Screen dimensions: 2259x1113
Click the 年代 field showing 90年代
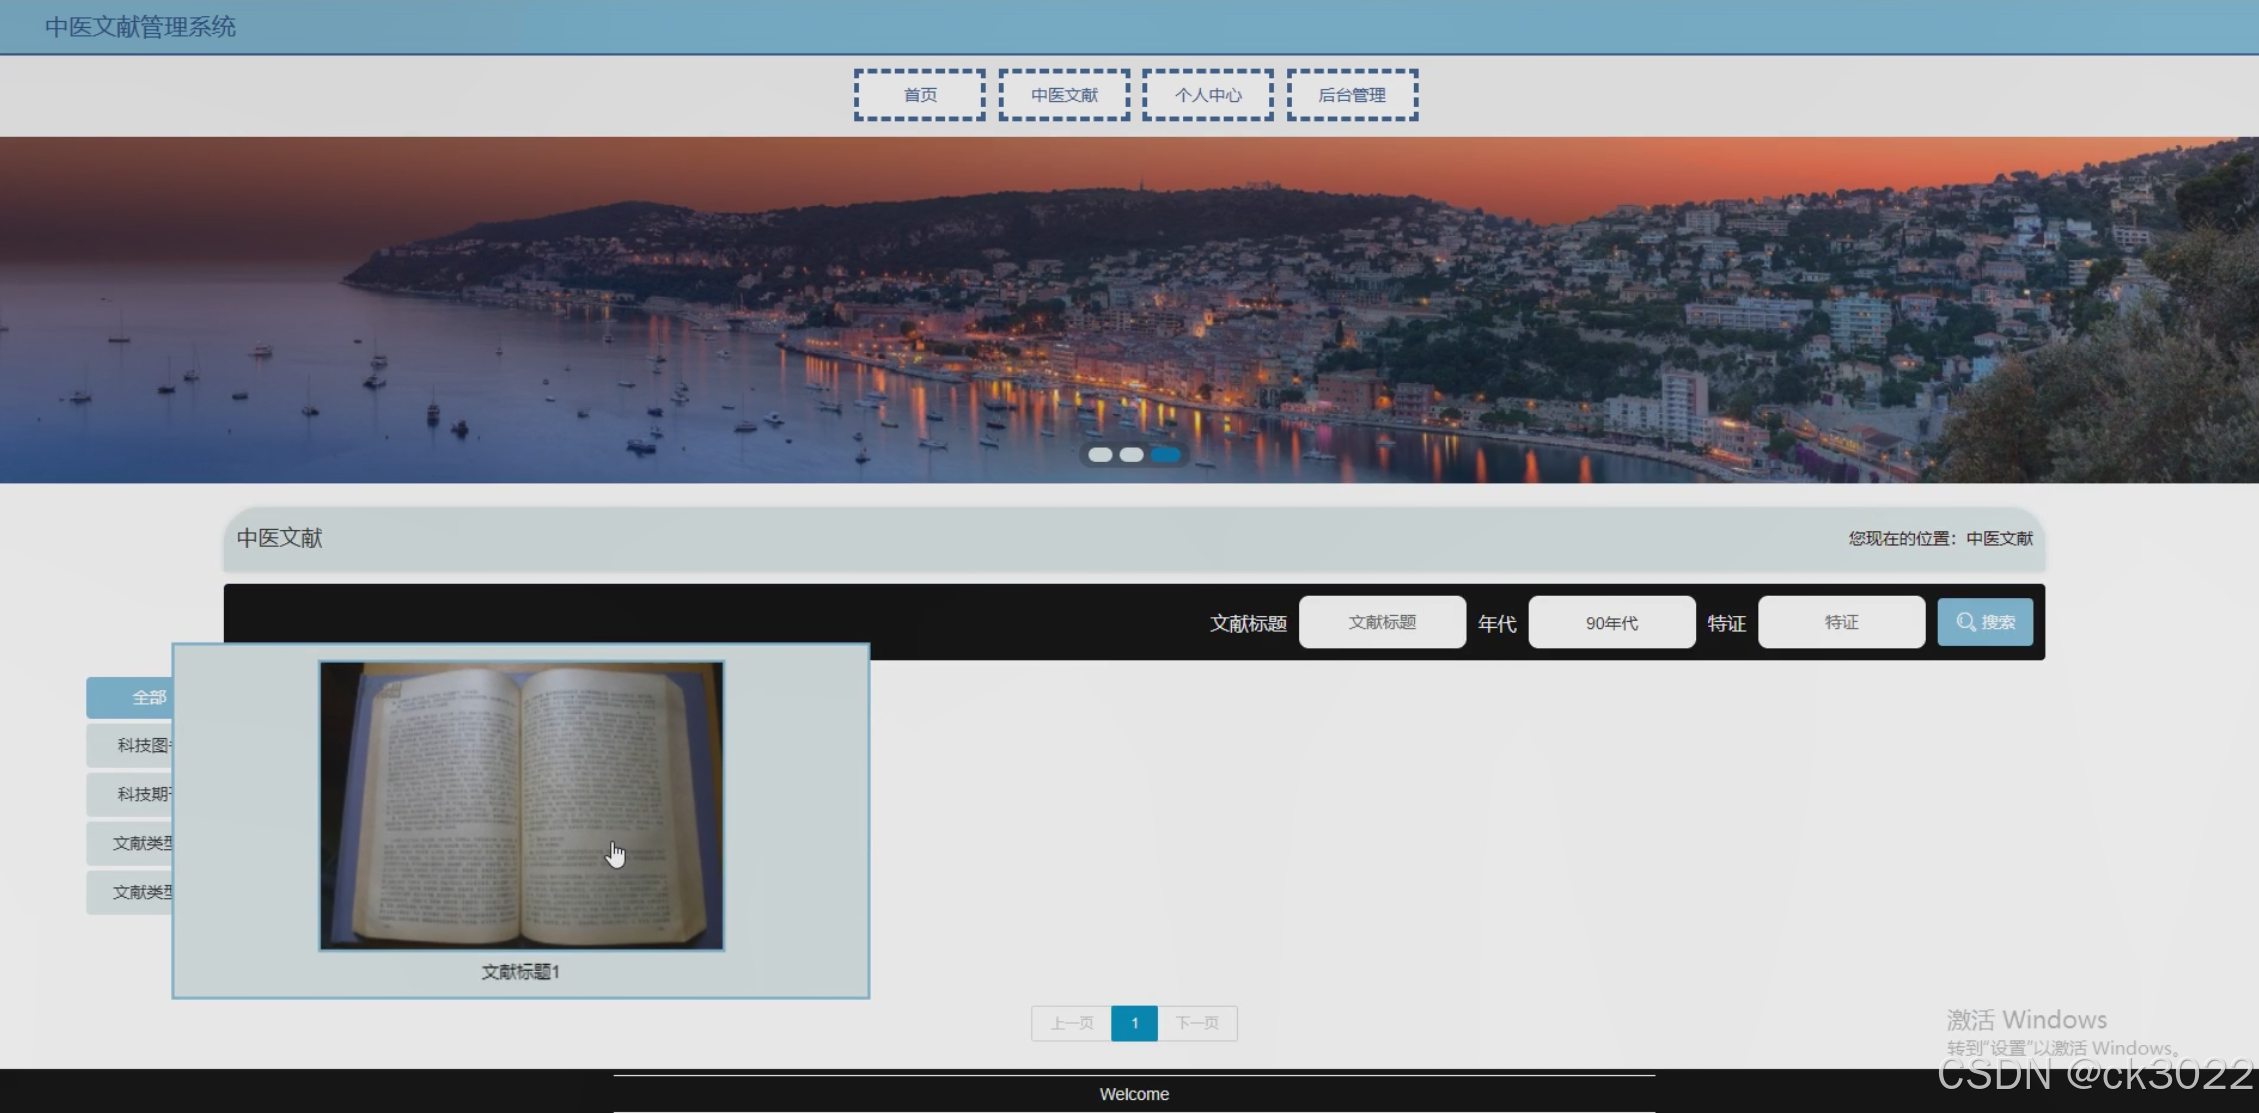point(1611,622)
